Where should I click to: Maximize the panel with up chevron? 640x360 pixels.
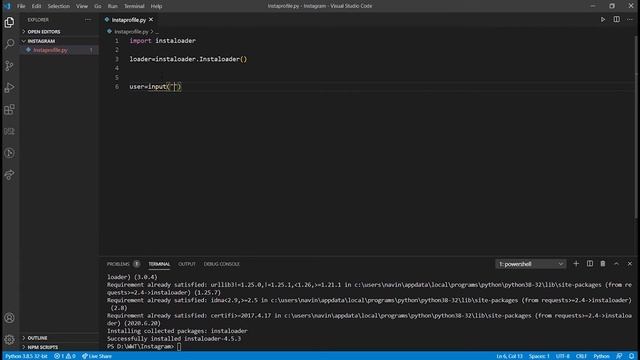(616, 264)
